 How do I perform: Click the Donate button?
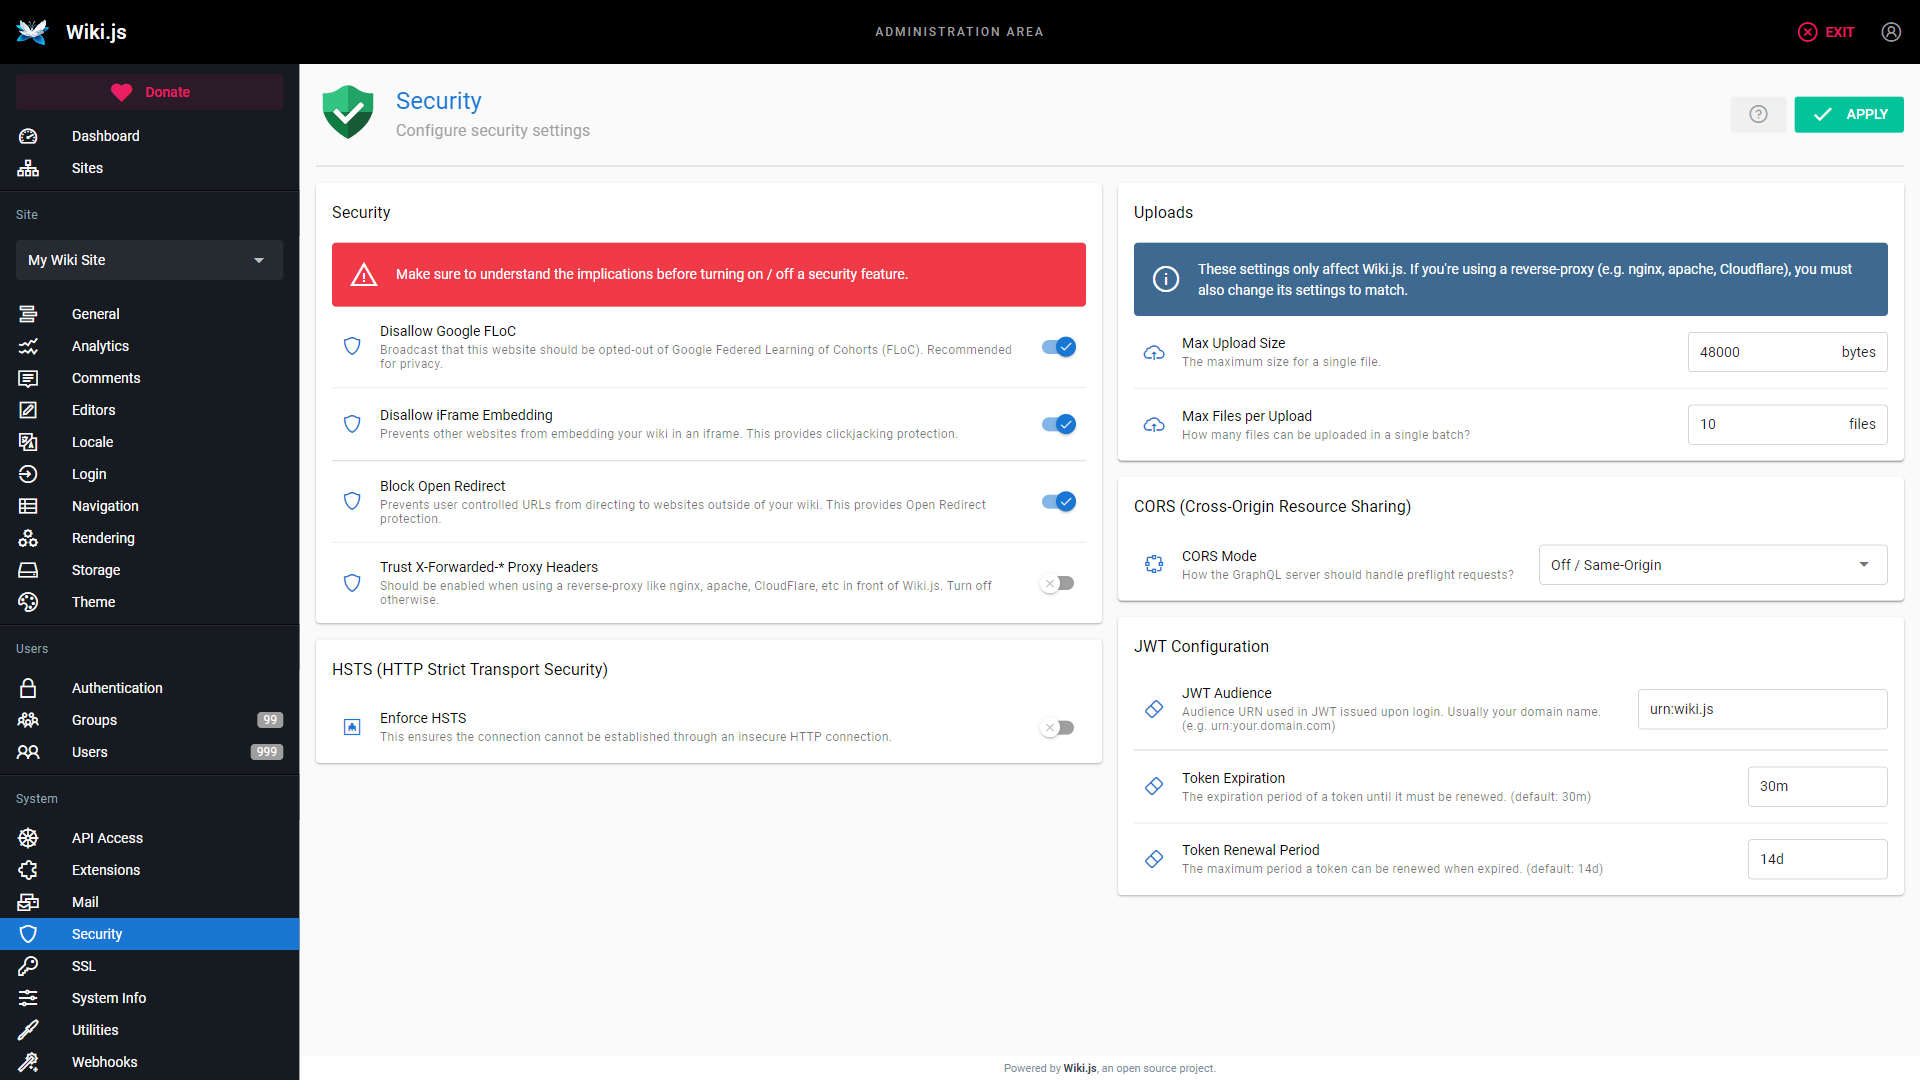[x=149, y=92]
